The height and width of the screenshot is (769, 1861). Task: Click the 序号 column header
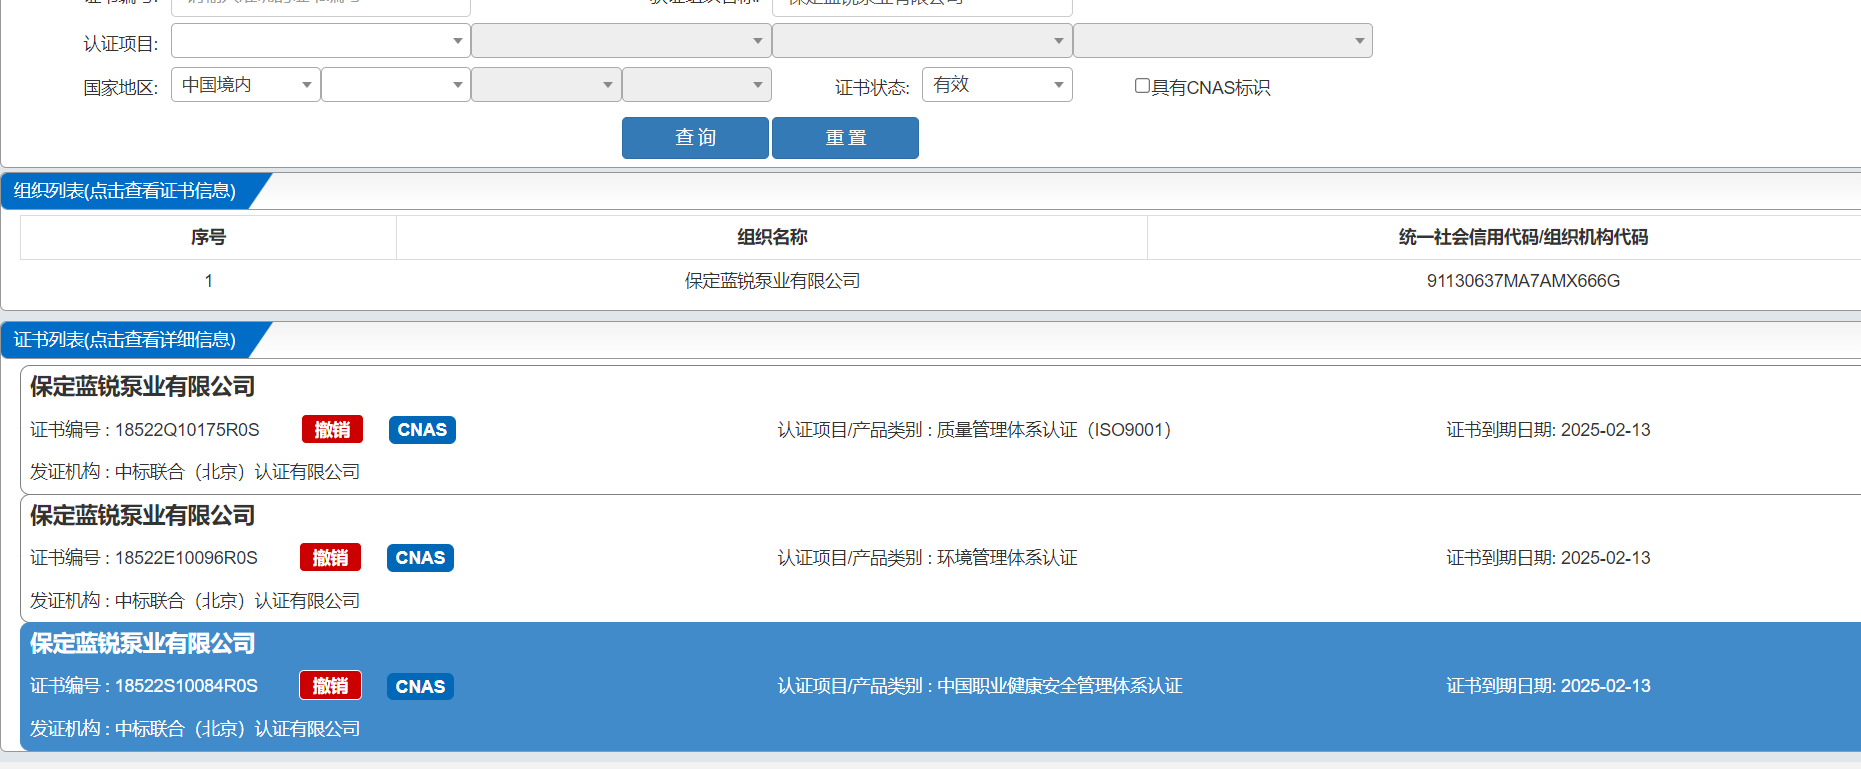tap(208, 237)
